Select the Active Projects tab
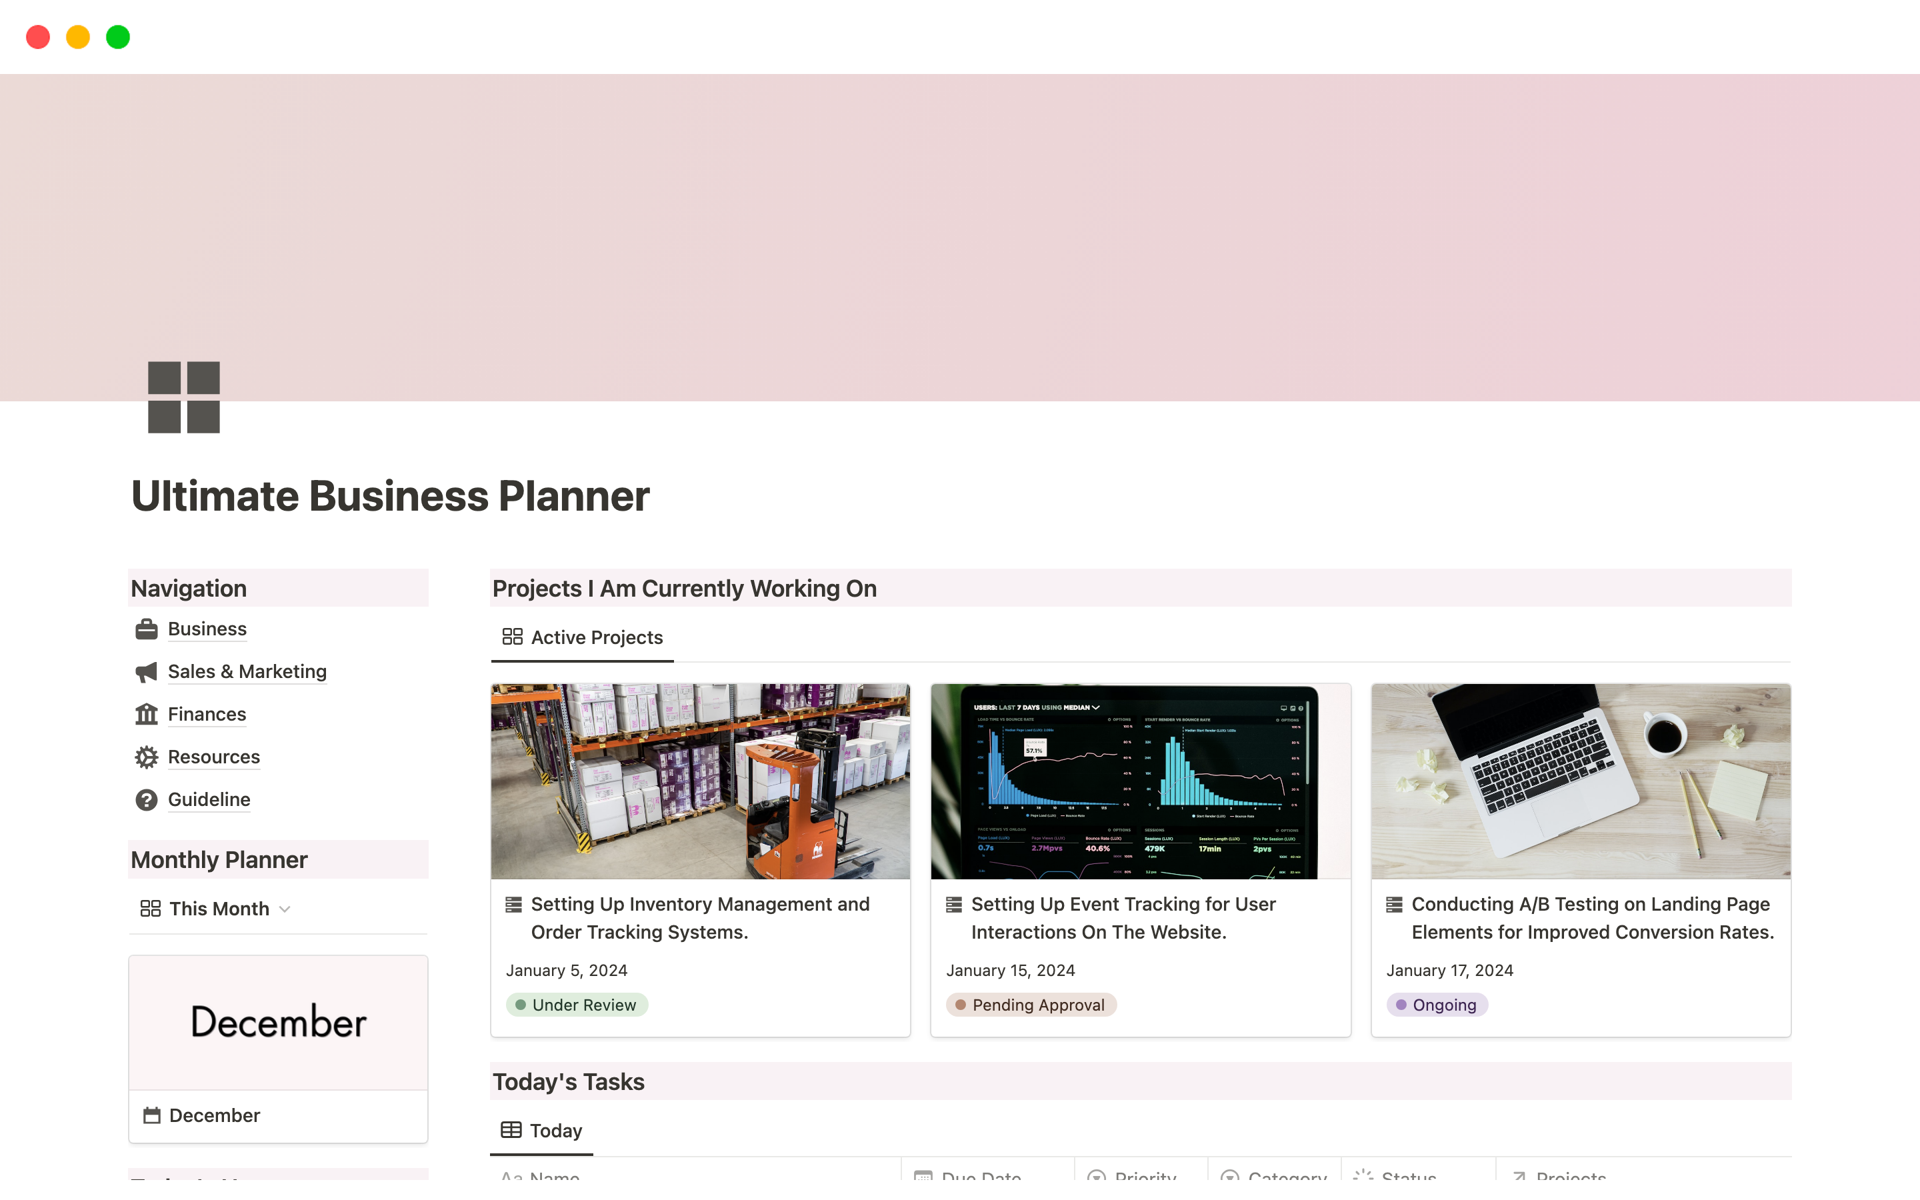1920x1200 pixels. click(582, 637)
